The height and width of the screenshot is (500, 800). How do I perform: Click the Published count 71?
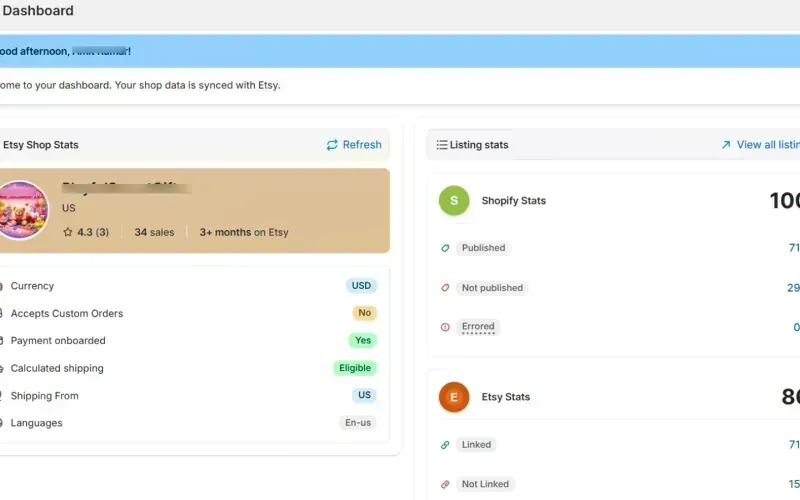point(794,248)
